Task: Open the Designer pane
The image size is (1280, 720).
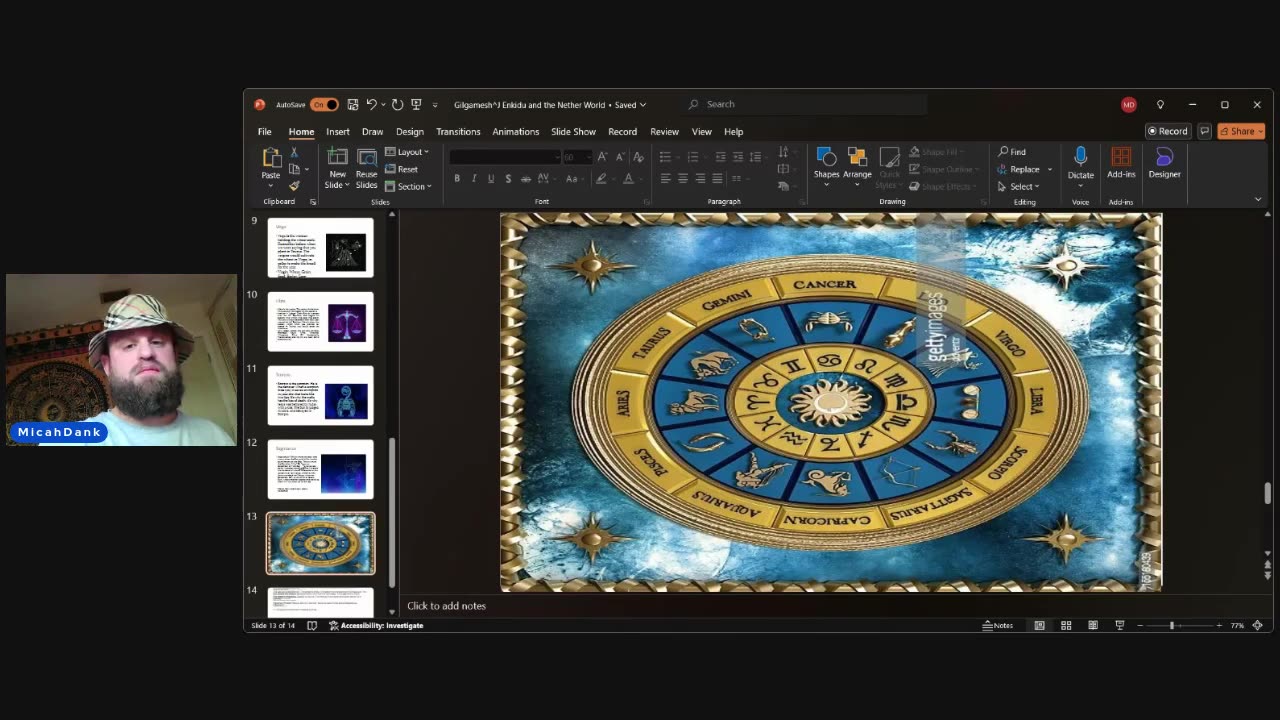Action: tap(1164, 165)
